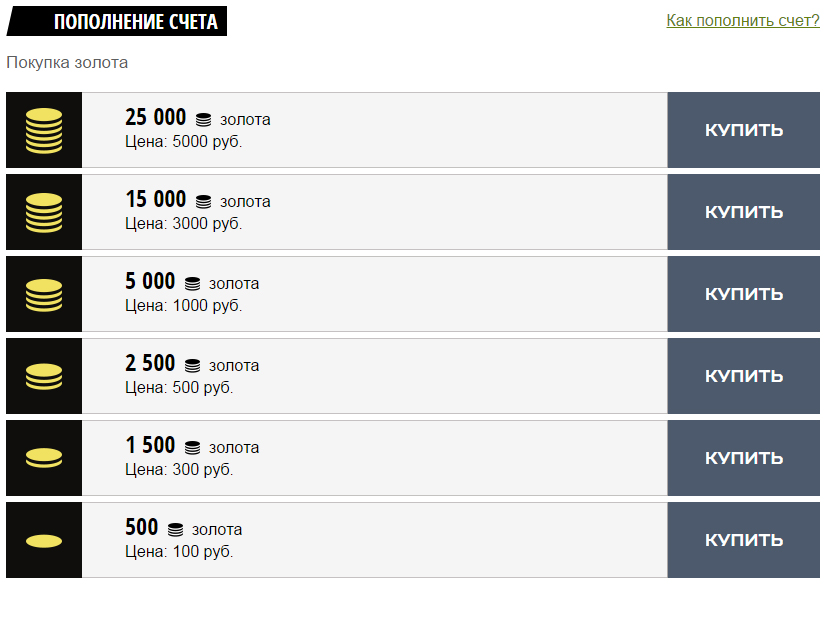Buy the 500 gold package
Viewport: 827px width, 621px height.
coord(743,540)
